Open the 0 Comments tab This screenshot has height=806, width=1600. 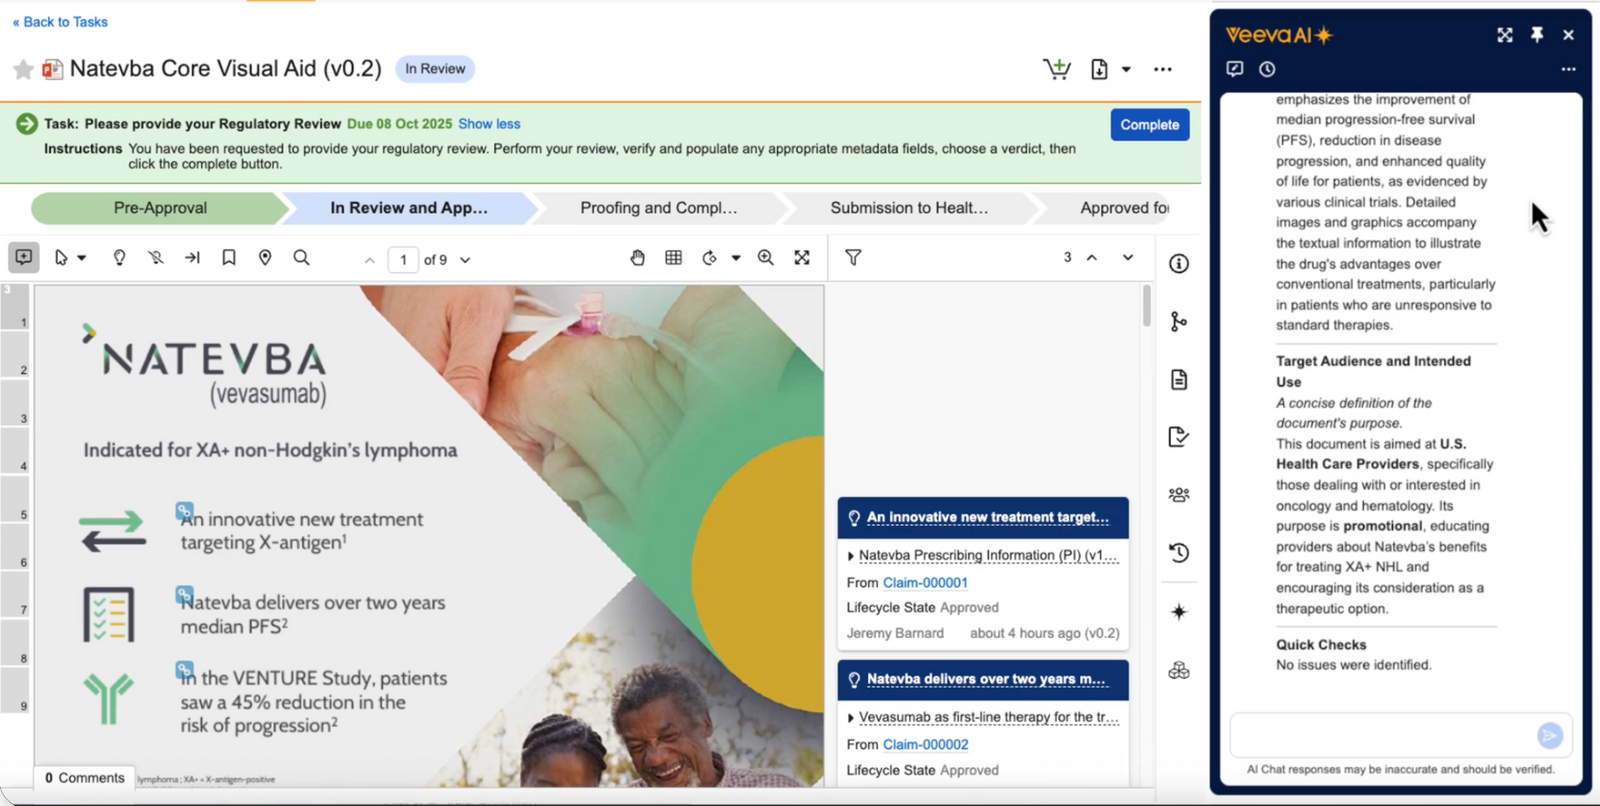pos(85,778)
